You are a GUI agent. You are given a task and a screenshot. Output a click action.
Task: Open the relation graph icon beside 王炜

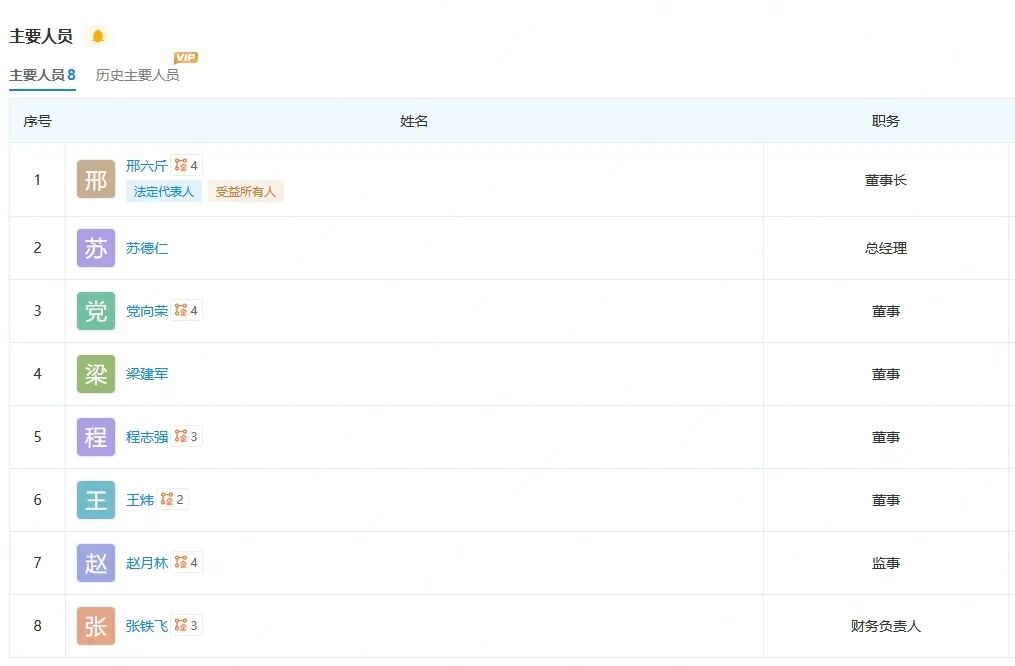tap(172, 500)
